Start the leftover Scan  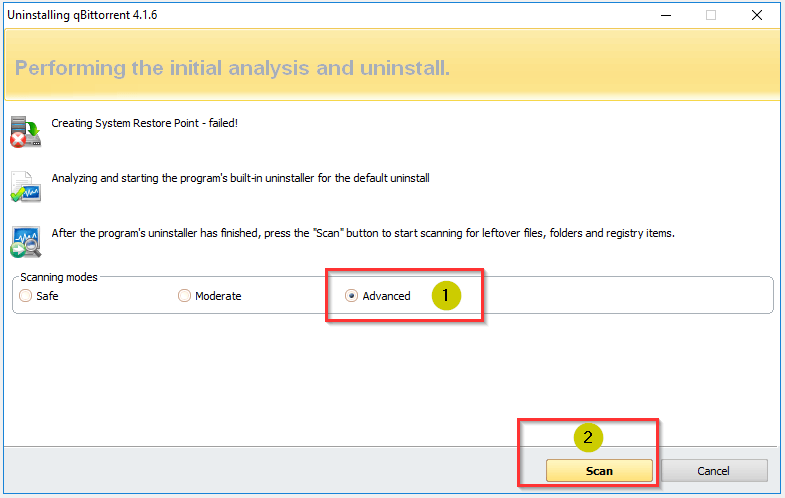(599, 470)
